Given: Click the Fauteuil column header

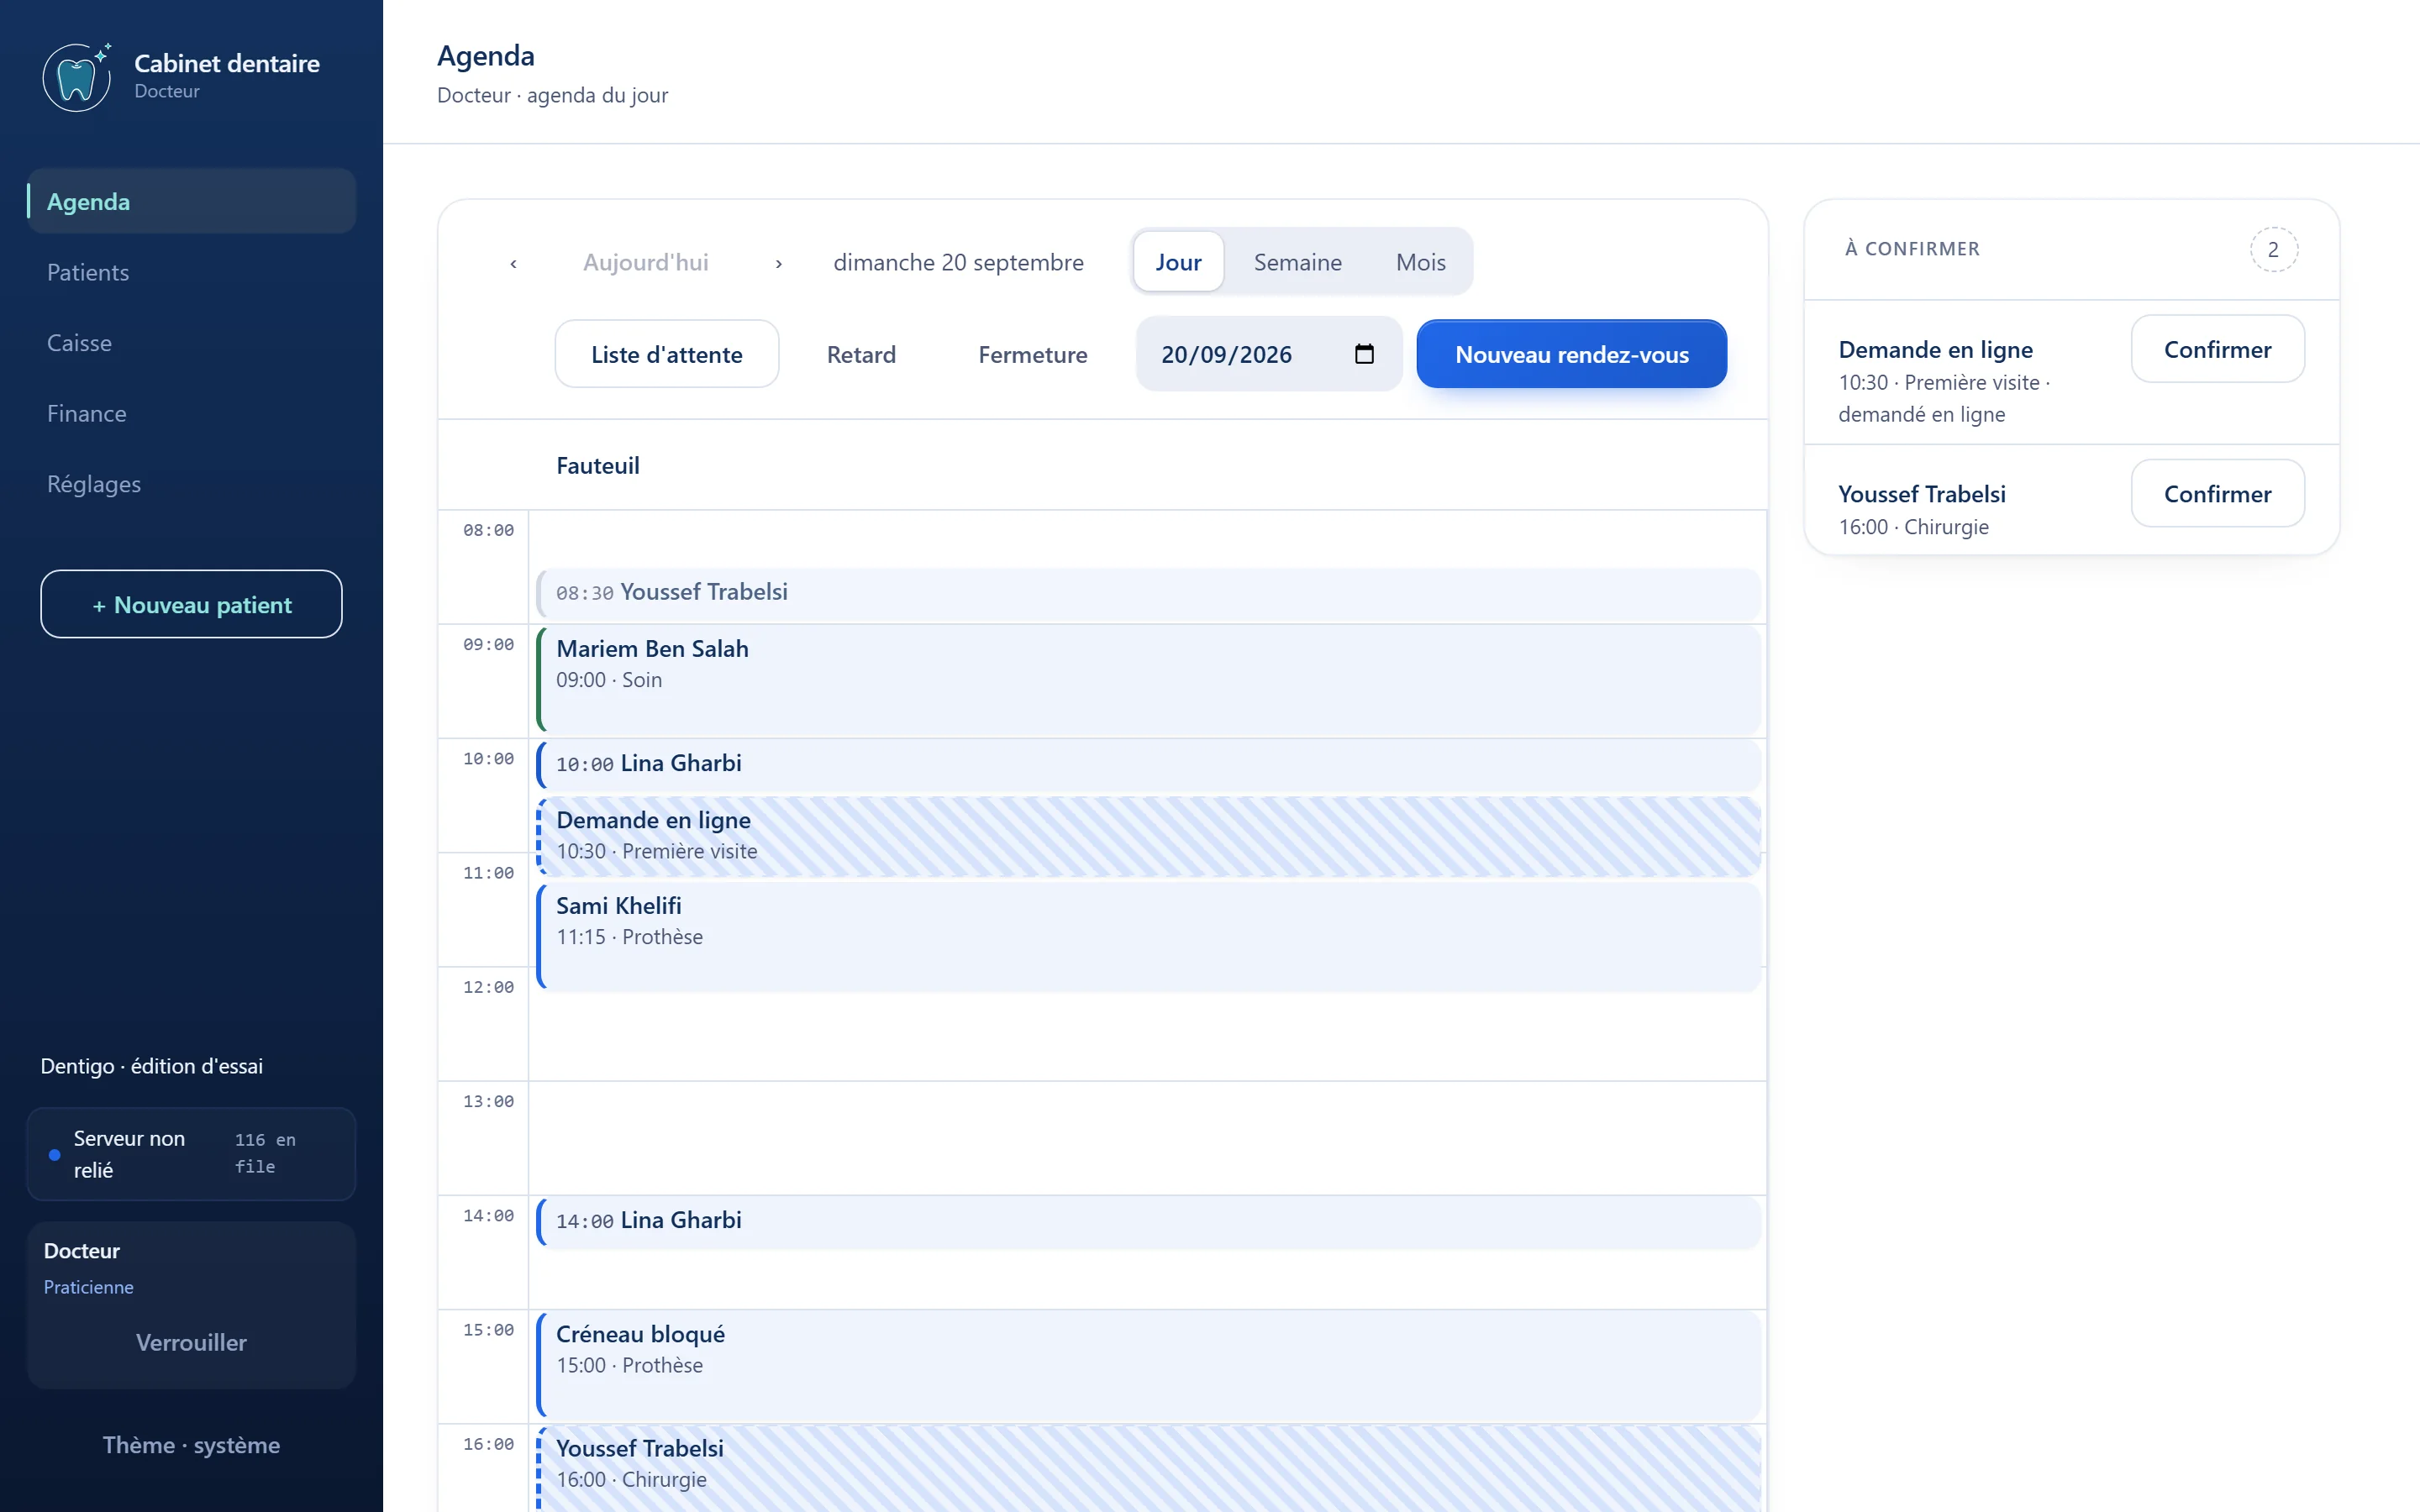Looking at the screenshot, I should (x=598, y=465).
